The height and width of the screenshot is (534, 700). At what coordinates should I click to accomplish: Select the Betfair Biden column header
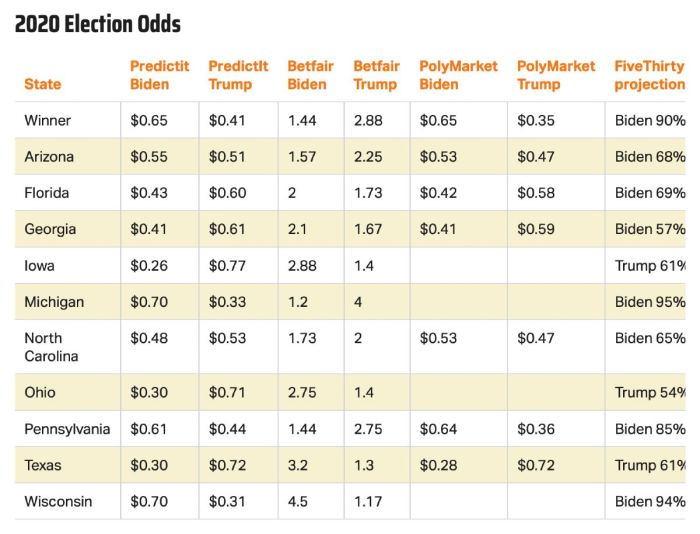(310, 75)
